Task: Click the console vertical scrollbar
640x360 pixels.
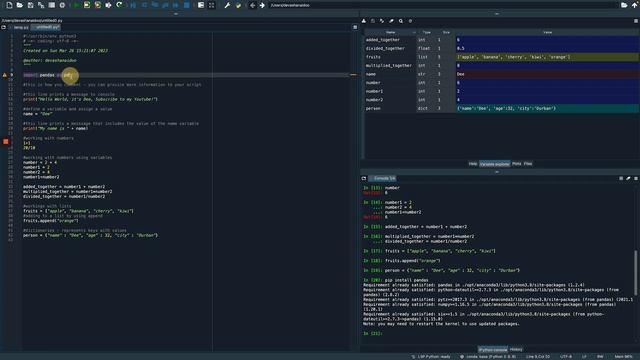Action: click(635, 273)
